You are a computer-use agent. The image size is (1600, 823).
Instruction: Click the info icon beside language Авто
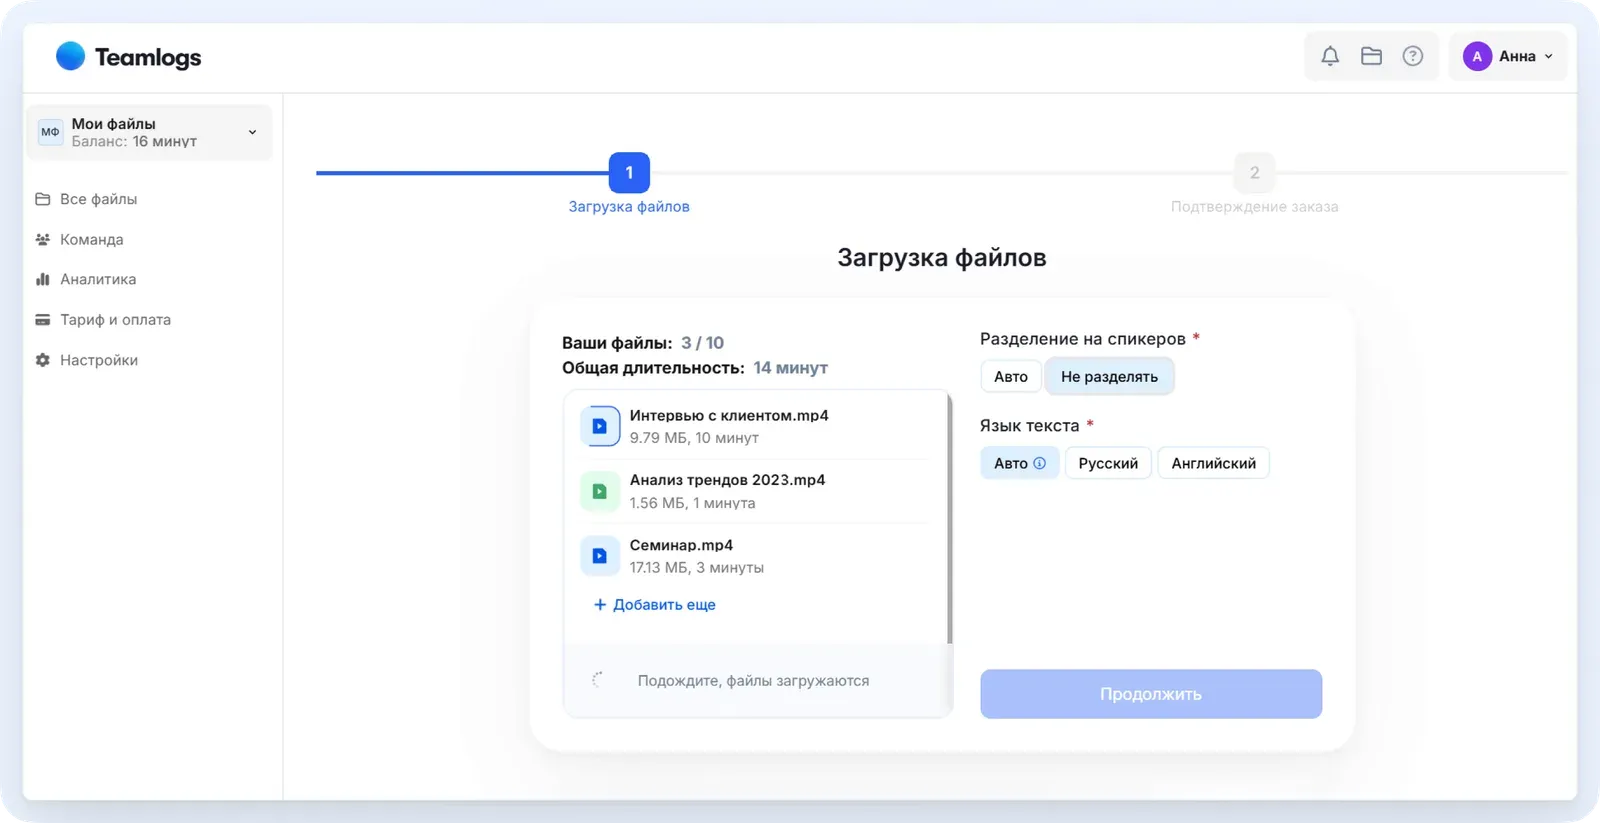[x=1040, y=463]
